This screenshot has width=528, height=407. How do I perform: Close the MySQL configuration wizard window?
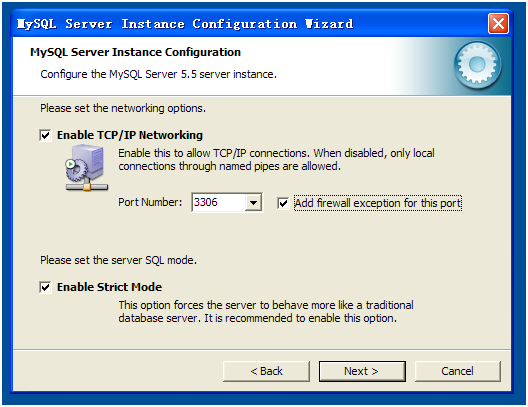tap(498, 24)
